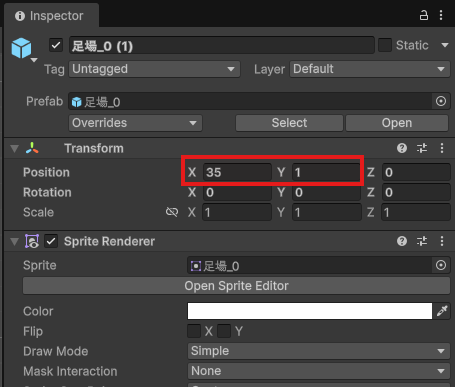Click the GameObject cube icon picker
Screen dimensions: 455x387
[22, 48]
